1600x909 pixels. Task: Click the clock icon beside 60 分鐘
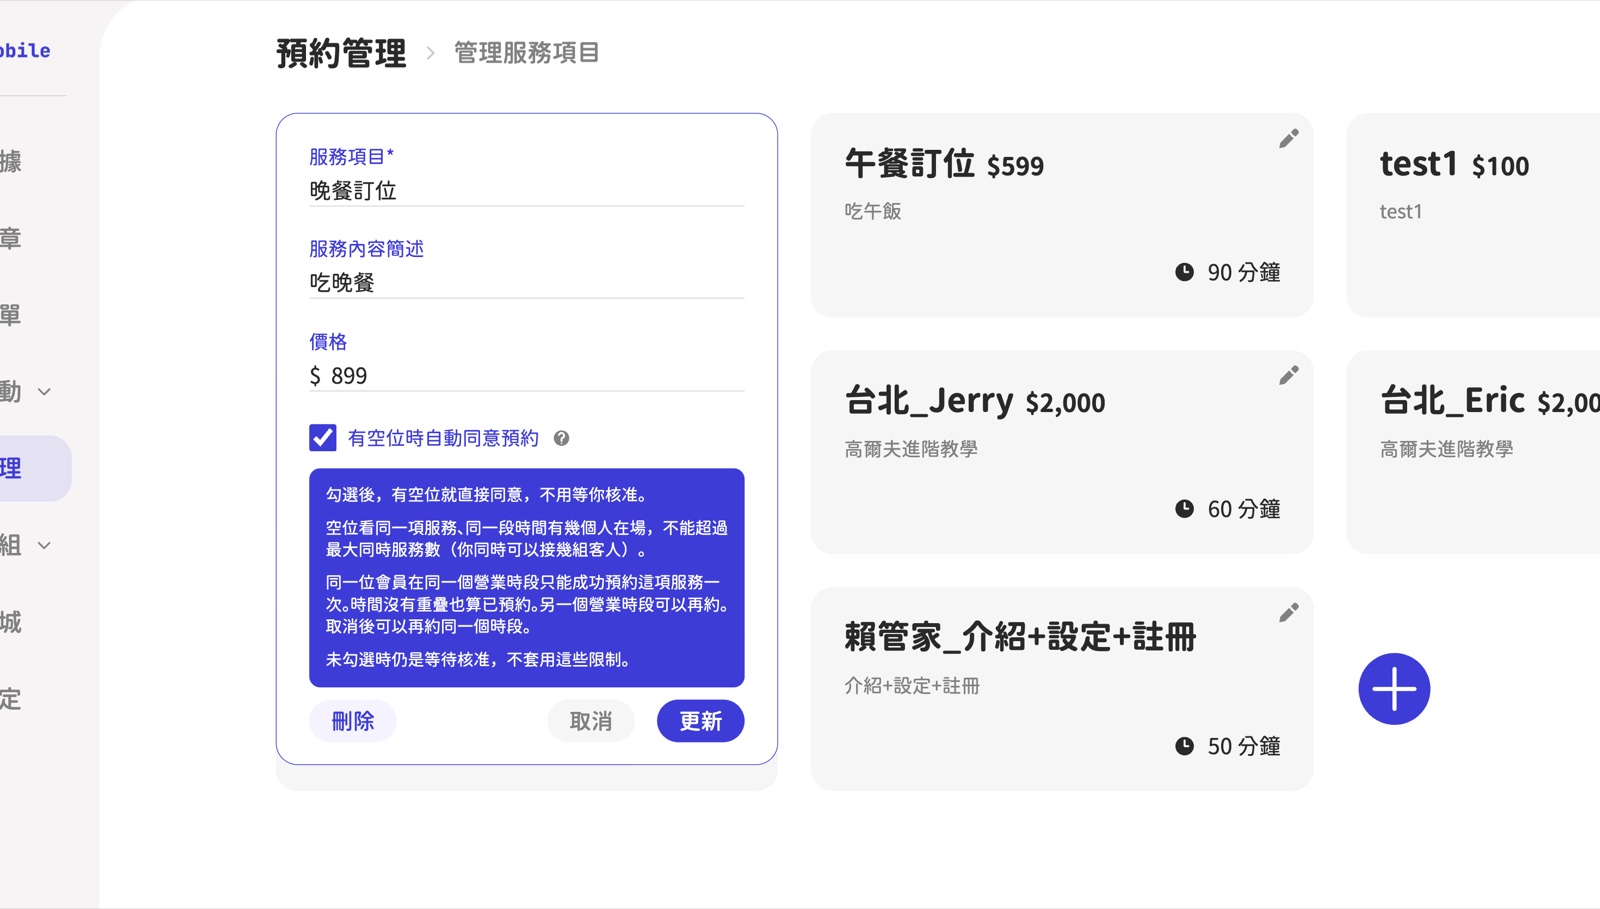pyautogui.click(x=1184, y=509)
